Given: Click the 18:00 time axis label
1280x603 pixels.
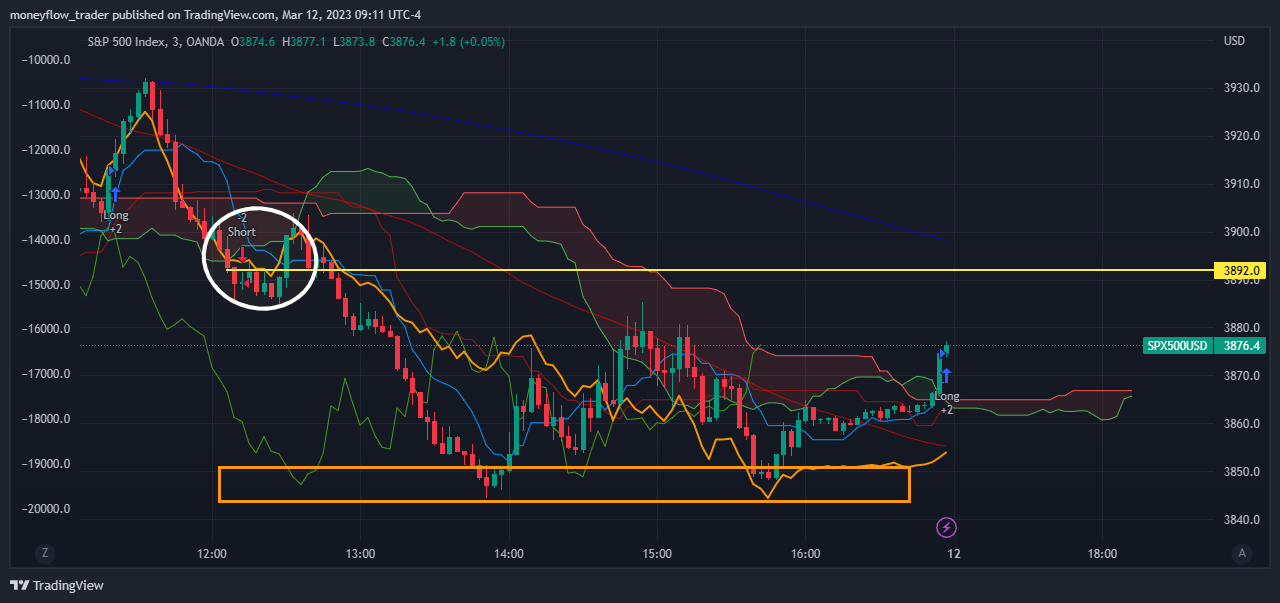Looking at the screenshot, I should (1102, 553).
